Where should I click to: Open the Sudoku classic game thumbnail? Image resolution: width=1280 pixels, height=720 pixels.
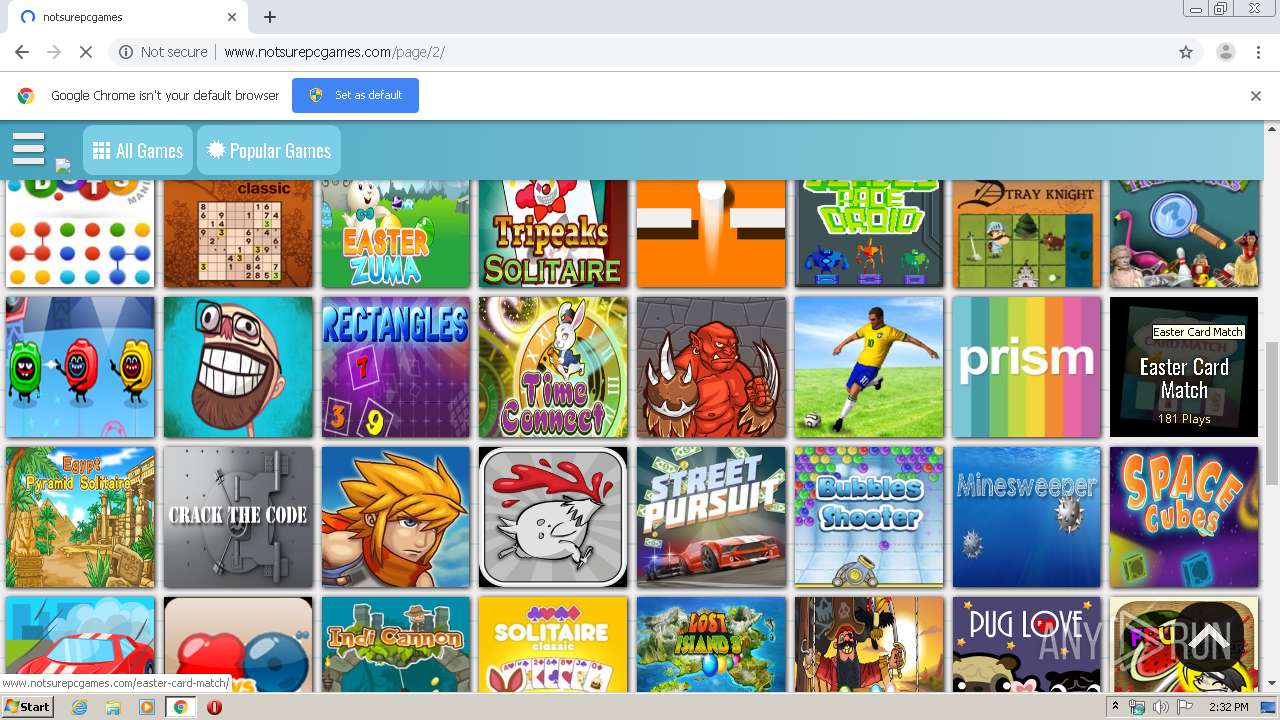(238, 233)
